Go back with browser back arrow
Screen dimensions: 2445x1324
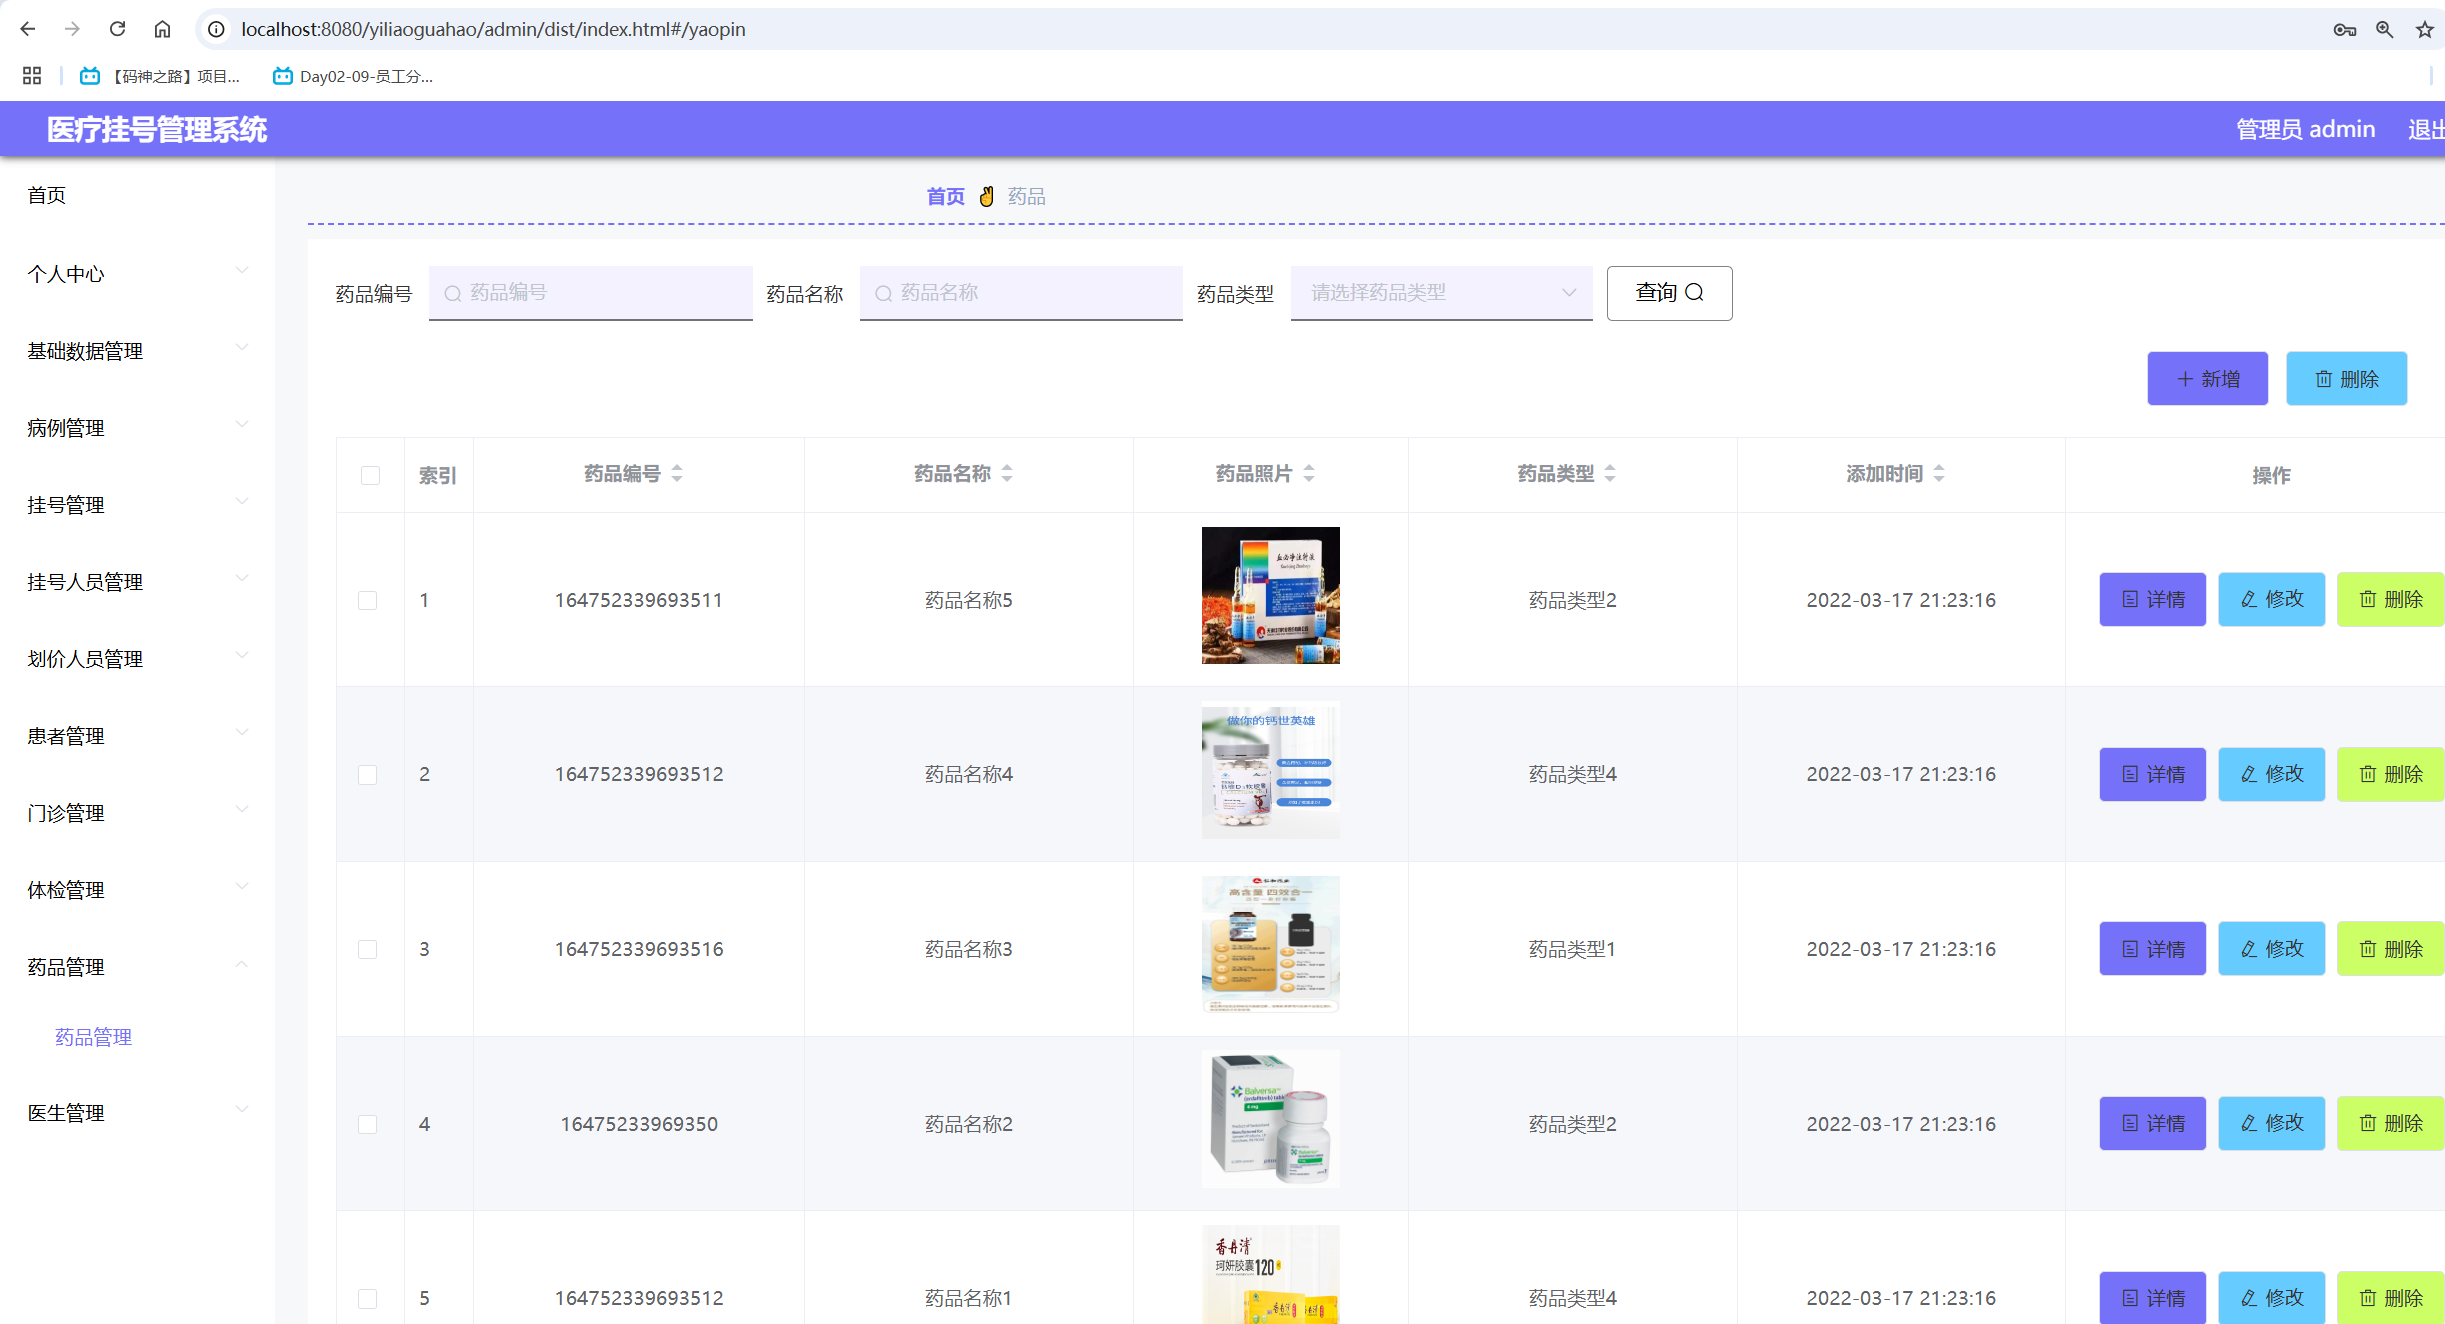pyautogui.click(x=27, y=29)
